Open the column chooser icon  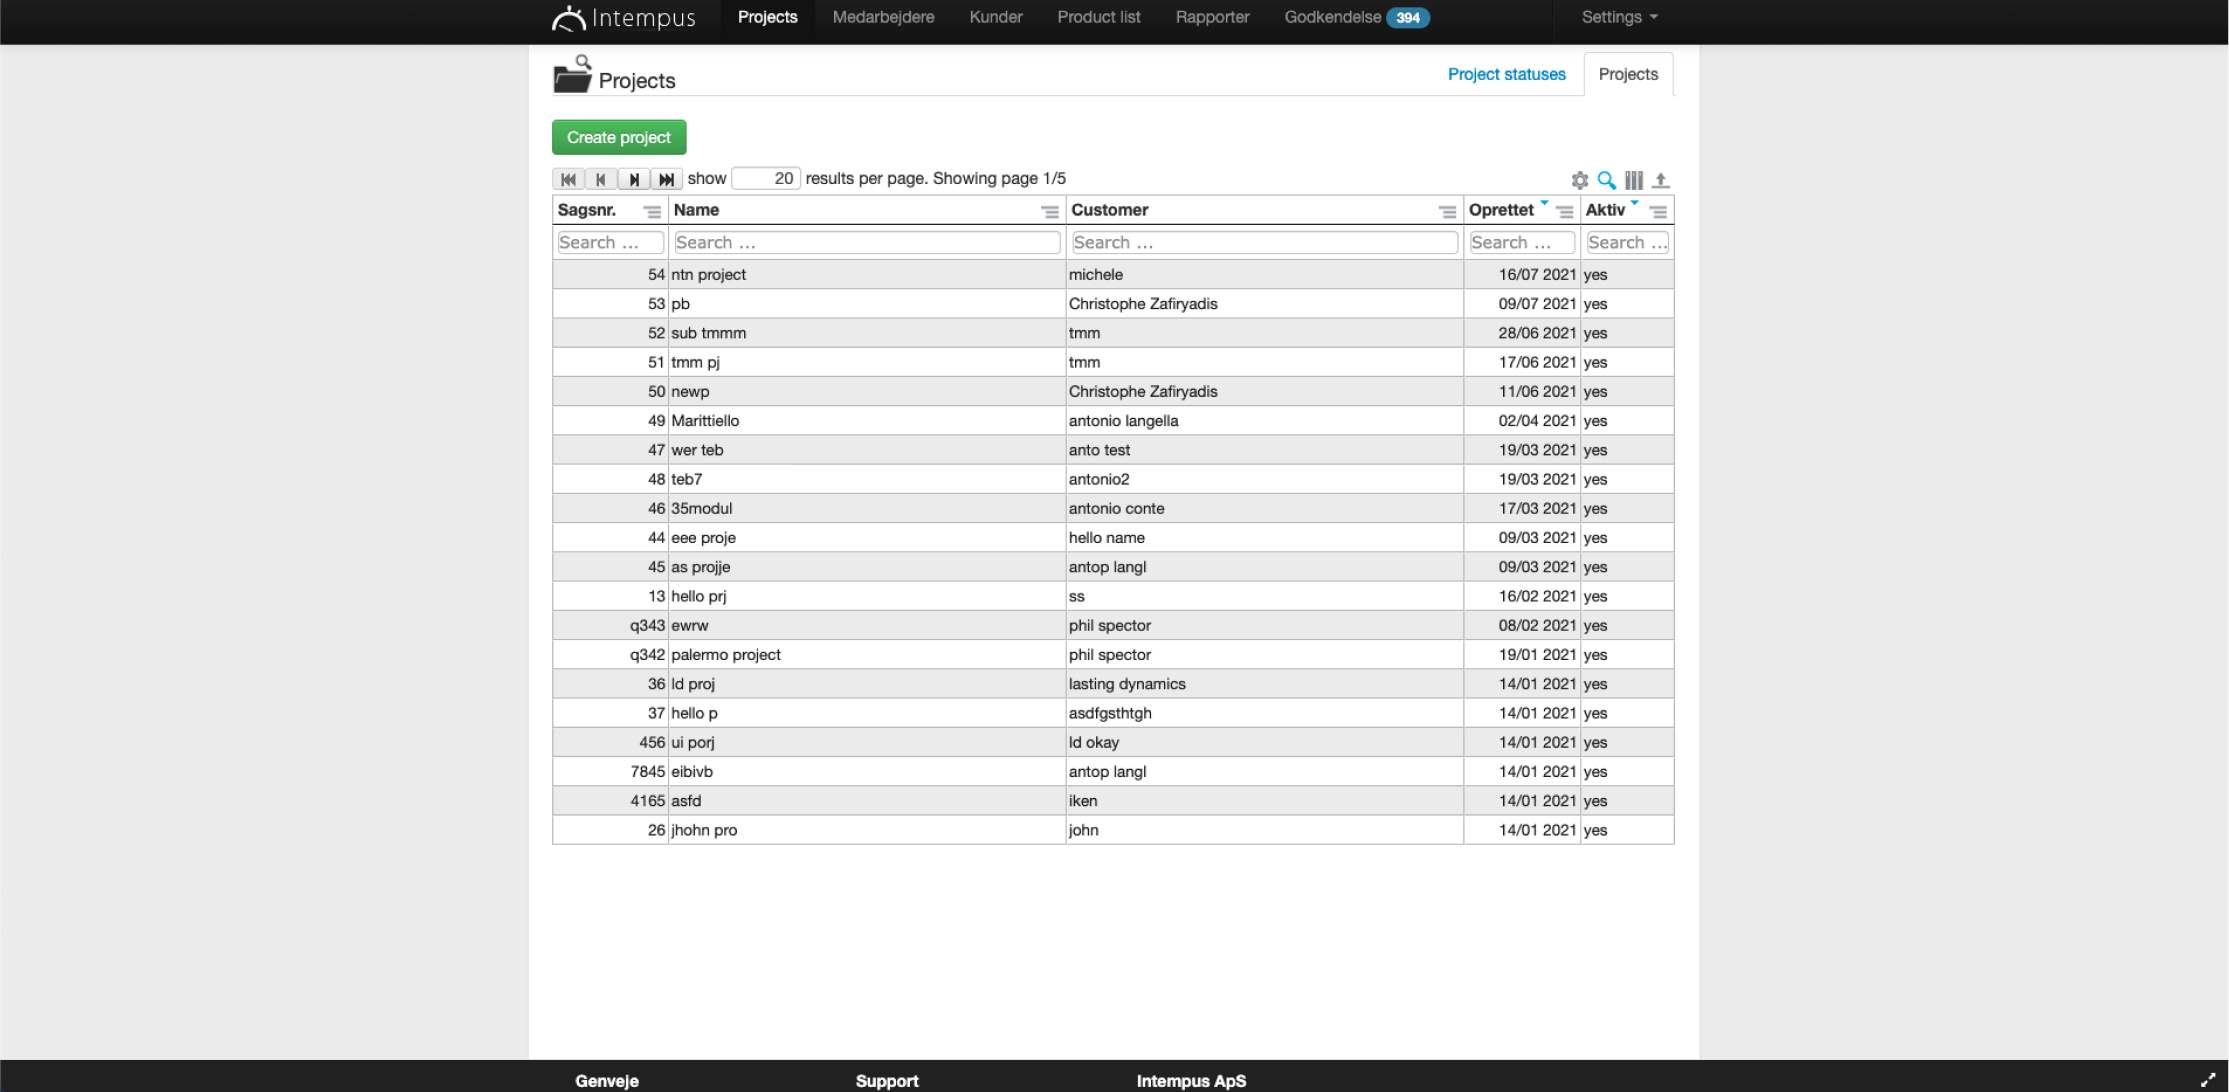(1633, 180)
